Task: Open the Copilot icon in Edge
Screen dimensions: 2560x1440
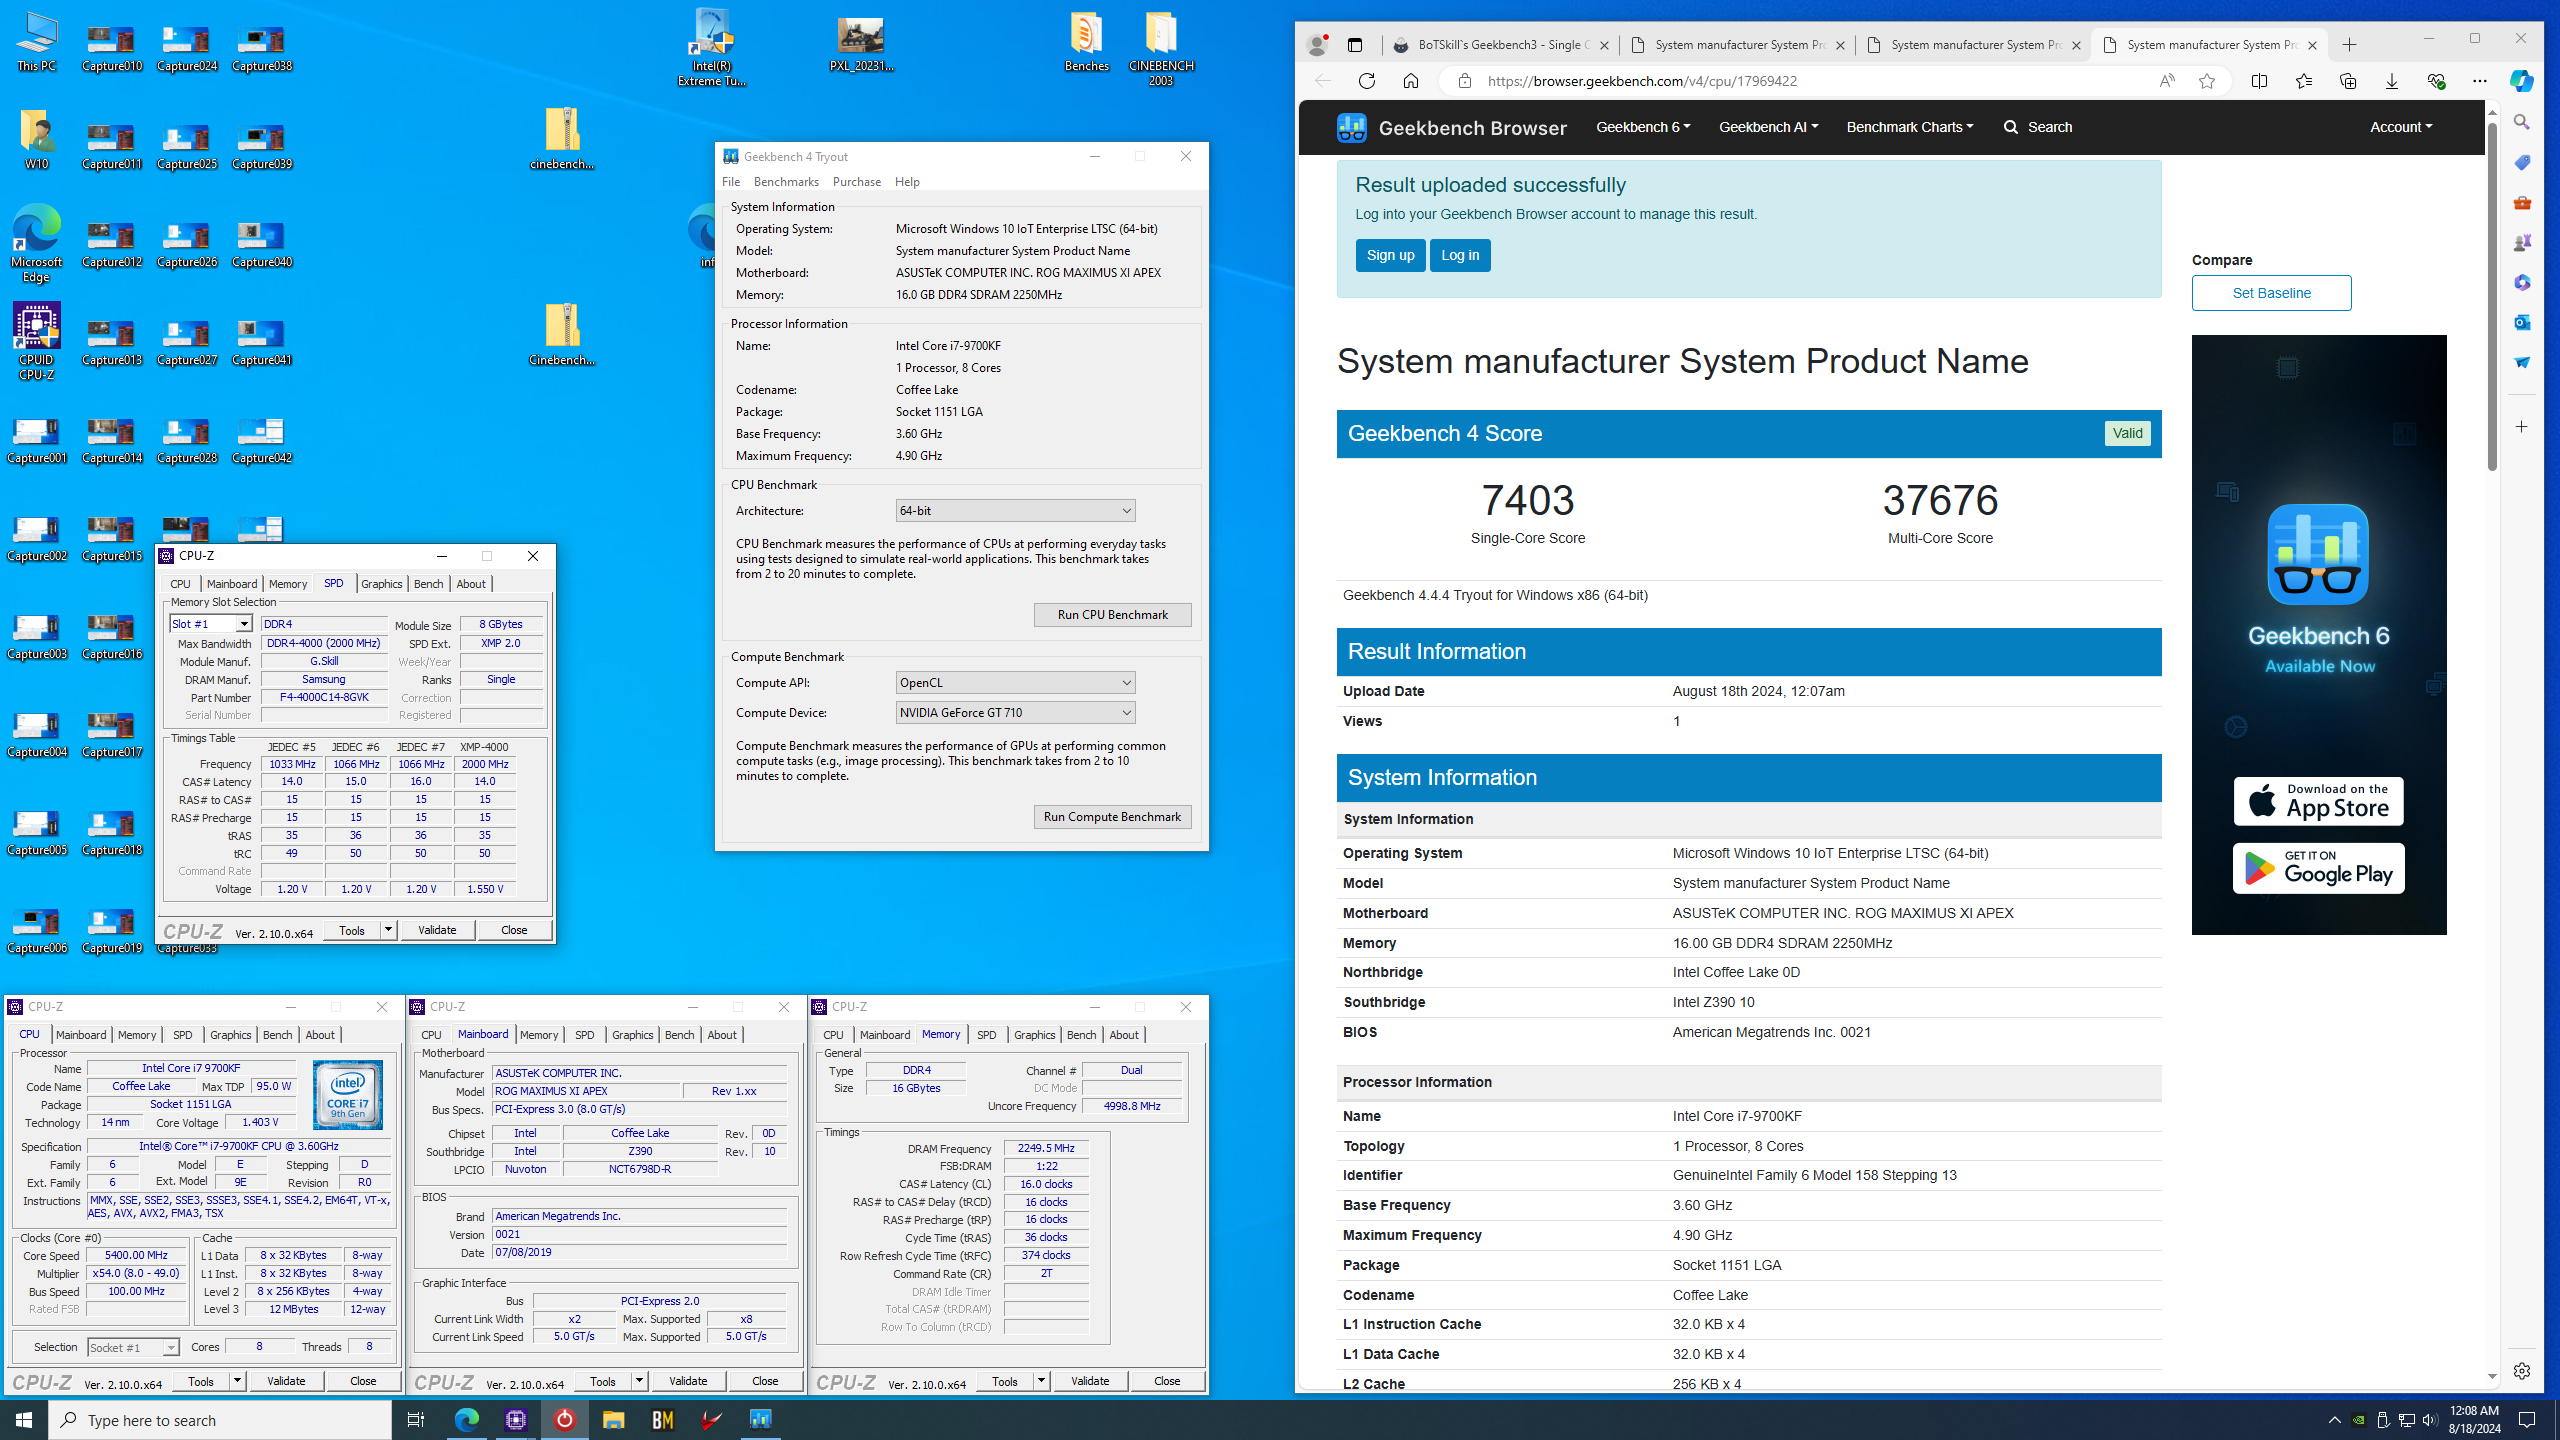Action: click(x=2521, y=81)
